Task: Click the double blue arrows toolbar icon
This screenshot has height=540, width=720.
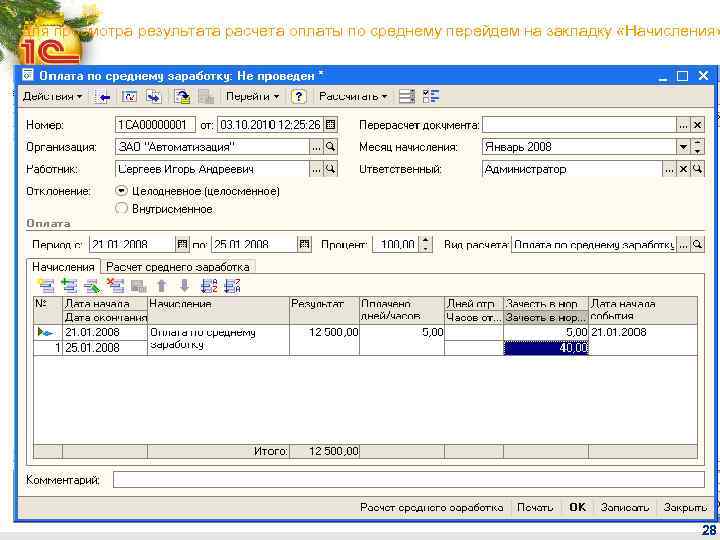Action: click(x=153, y=96)
